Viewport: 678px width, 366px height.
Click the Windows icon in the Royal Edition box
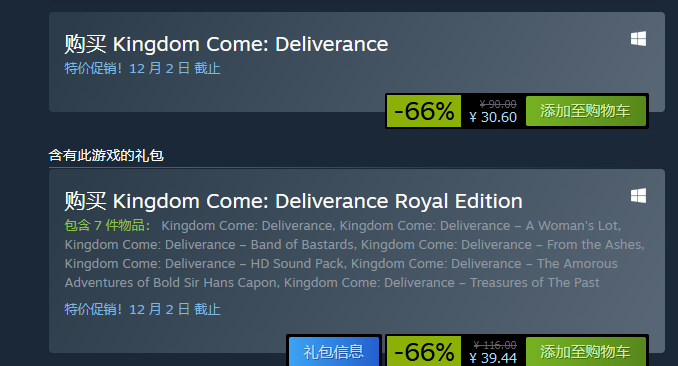[x=638, y=196]
